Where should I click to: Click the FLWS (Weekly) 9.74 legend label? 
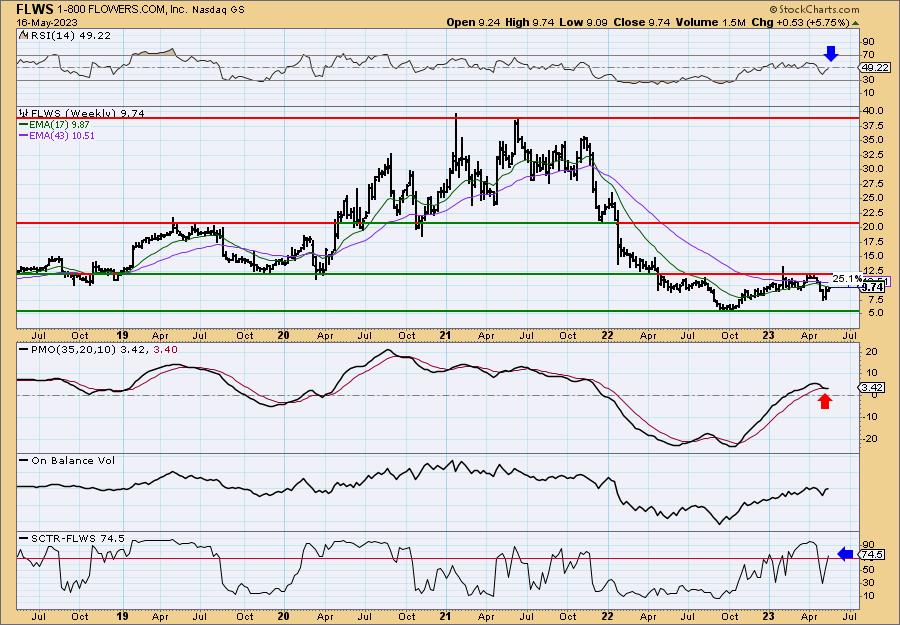(x=87, y=113)
